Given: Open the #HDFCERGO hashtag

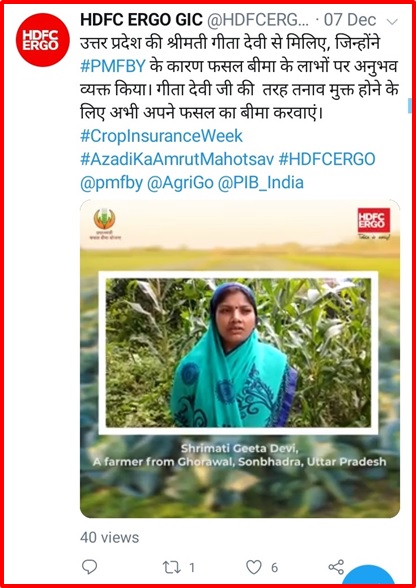Looking at the screenshot, I should point(327,159).
